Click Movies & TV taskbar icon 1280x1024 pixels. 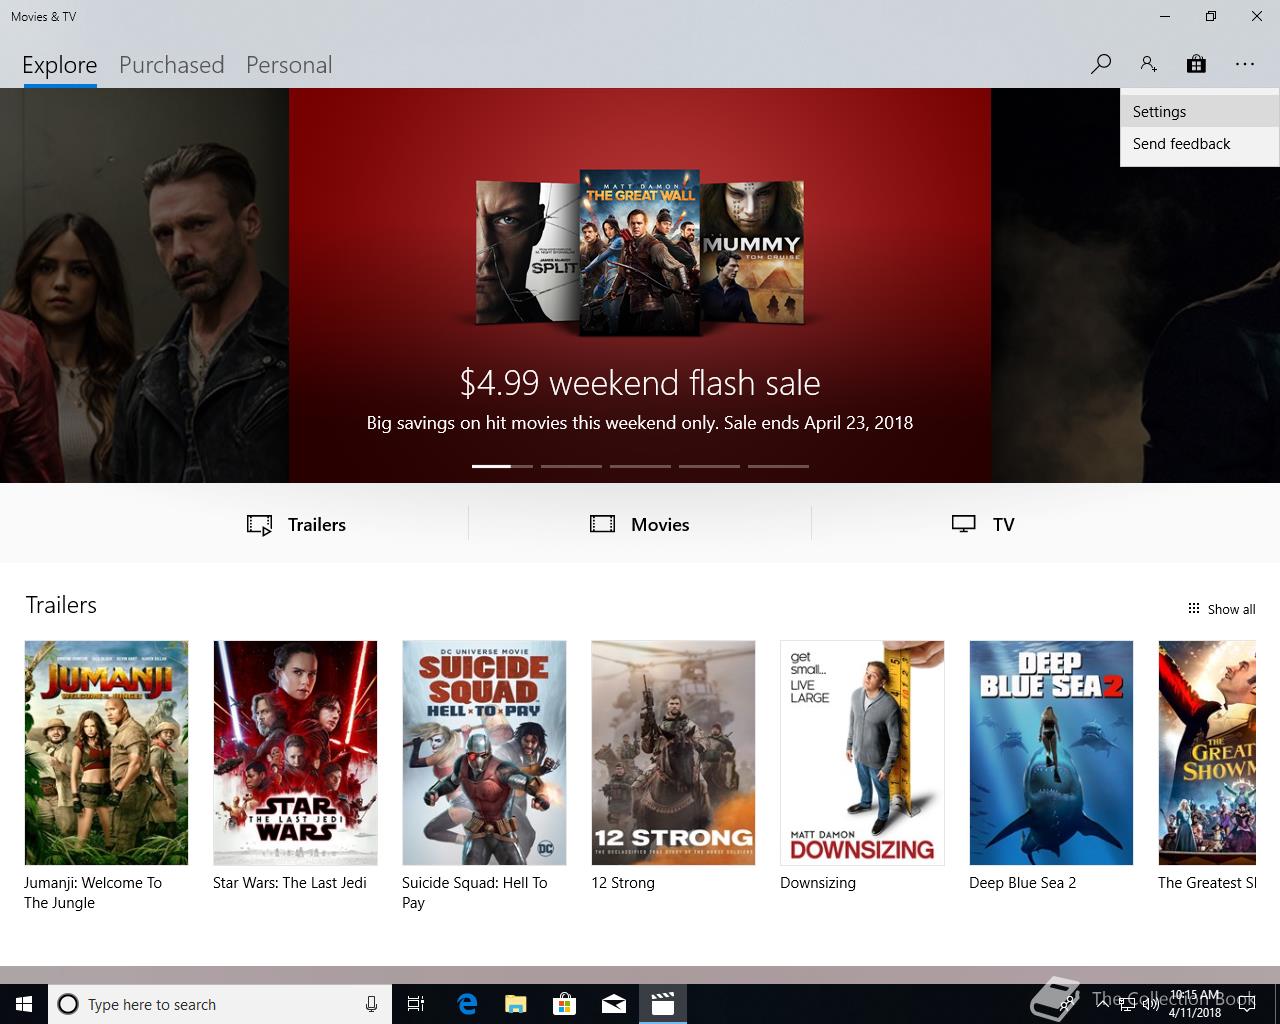pyautogui.click(x=663, y=1004)
